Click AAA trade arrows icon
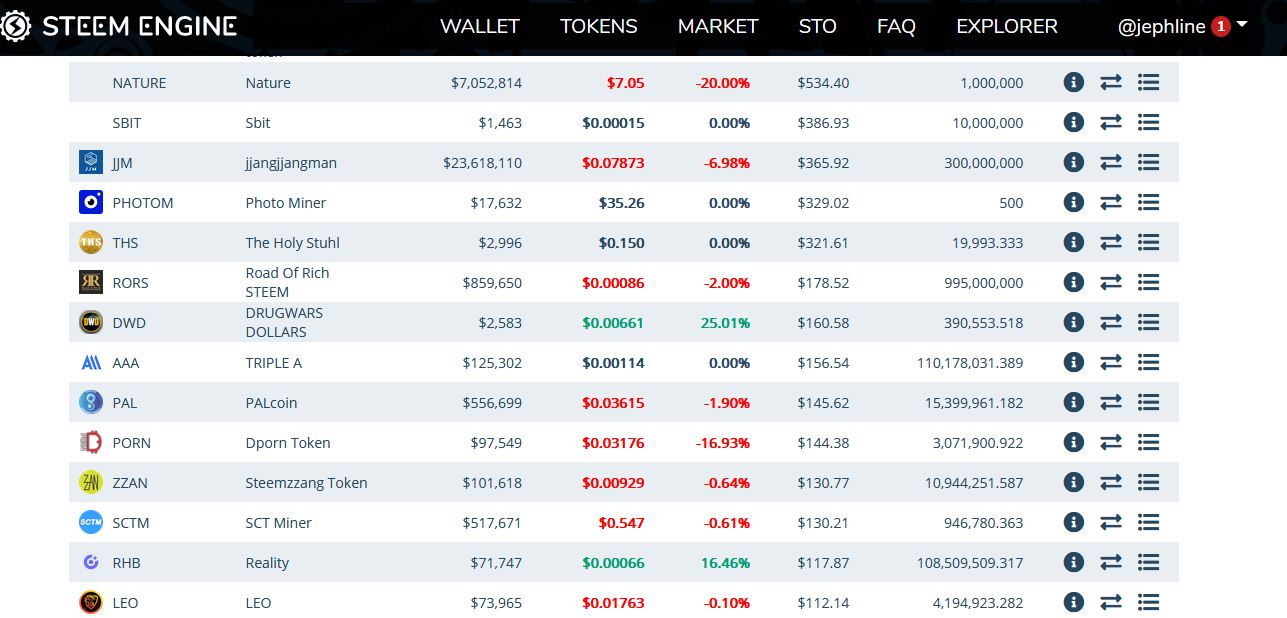This screenshot has width=1287, height=618. (1111, 362)
